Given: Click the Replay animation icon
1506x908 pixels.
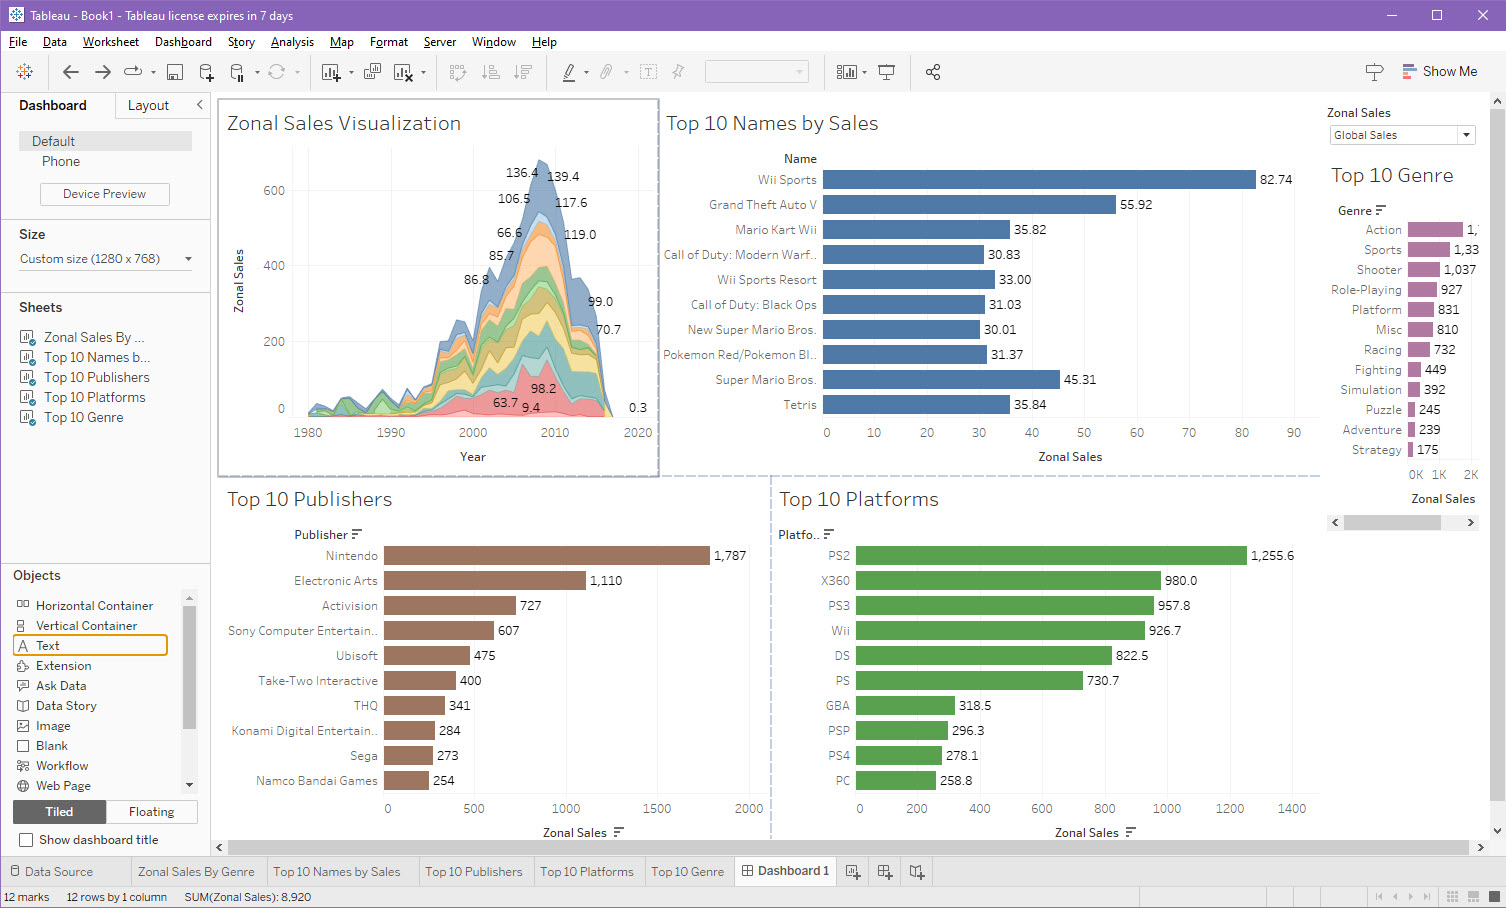Looking at the screenshot, I should coord(132,72).
